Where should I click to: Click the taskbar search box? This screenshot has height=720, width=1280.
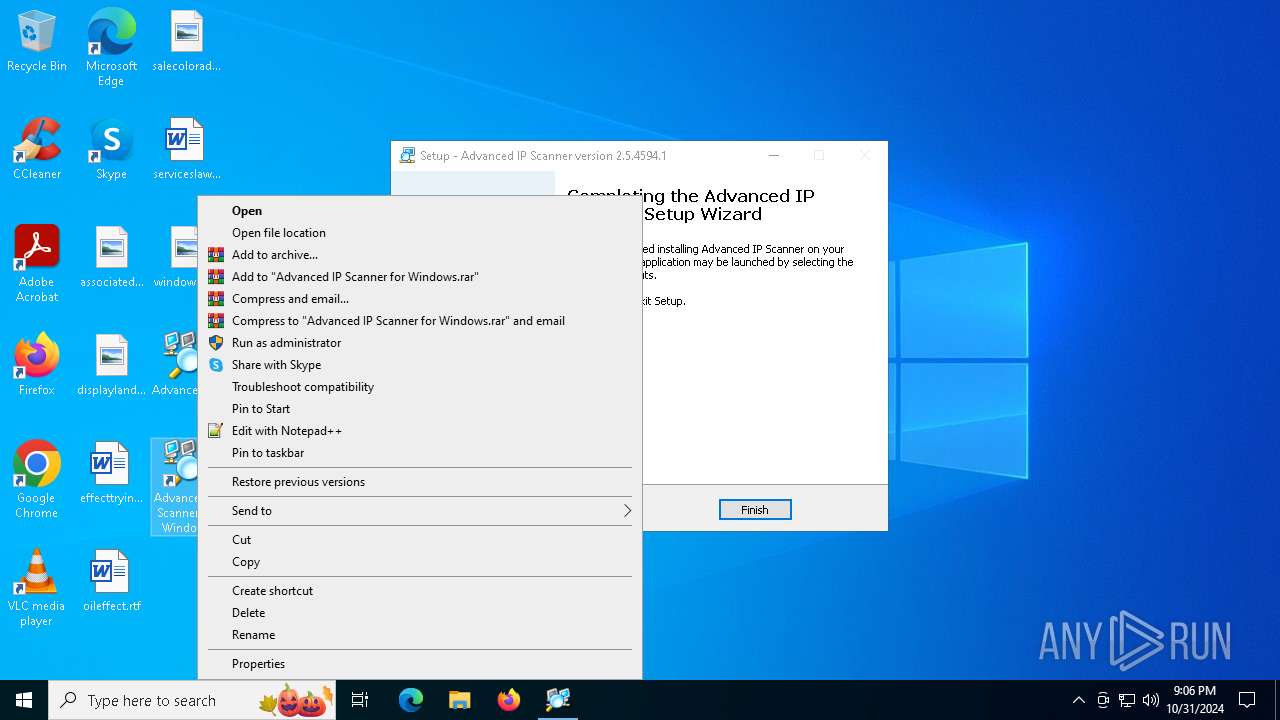[x=192, y=700]
